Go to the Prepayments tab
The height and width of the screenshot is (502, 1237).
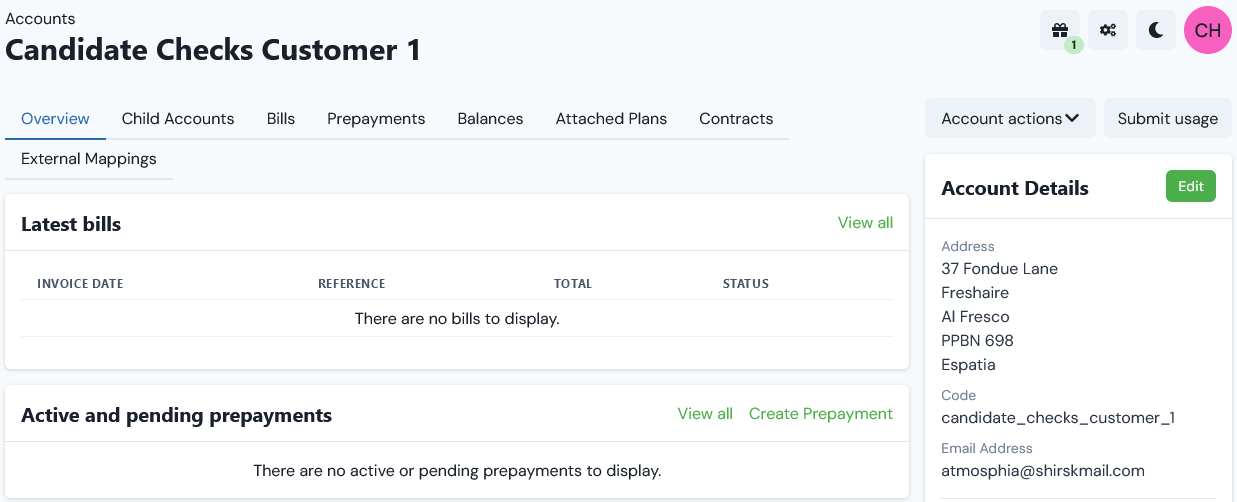click(376, 118)
